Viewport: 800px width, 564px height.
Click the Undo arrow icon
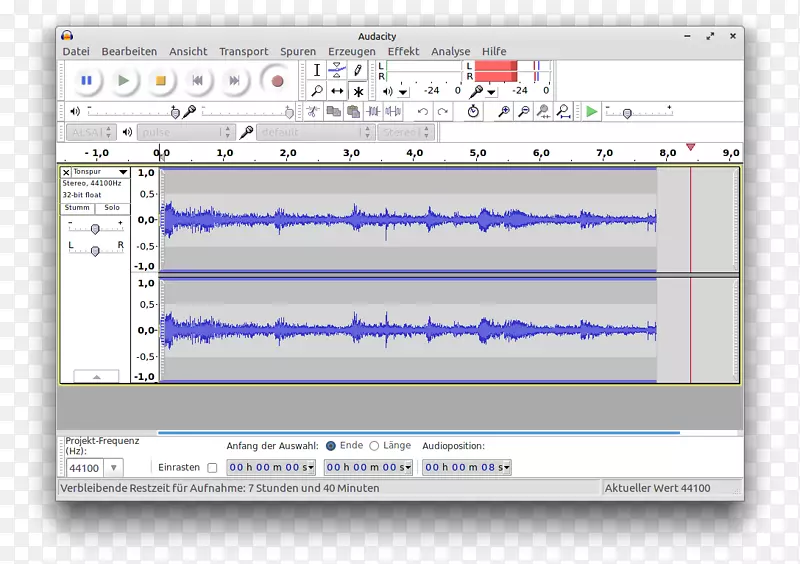click(422, 111)
